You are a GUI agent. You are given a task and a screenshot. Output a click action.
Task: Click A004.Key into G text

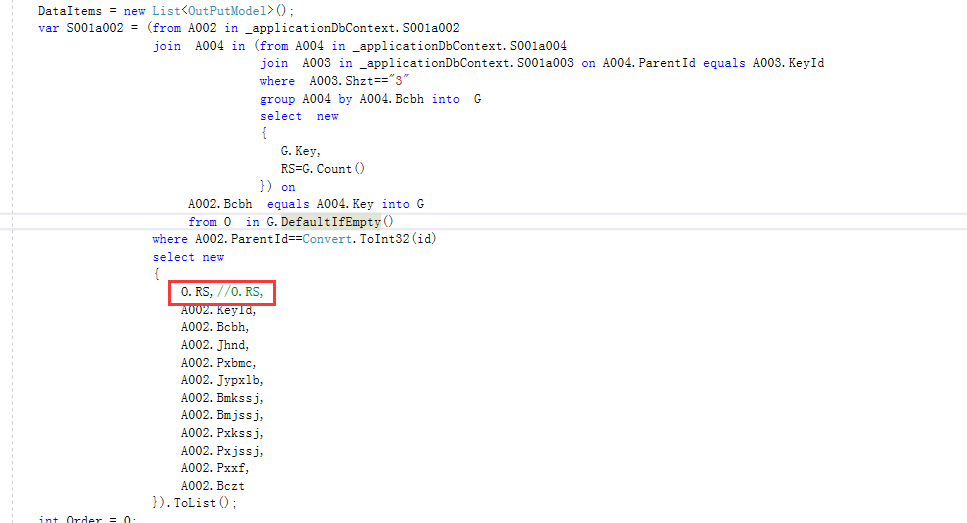coord(370,204)
